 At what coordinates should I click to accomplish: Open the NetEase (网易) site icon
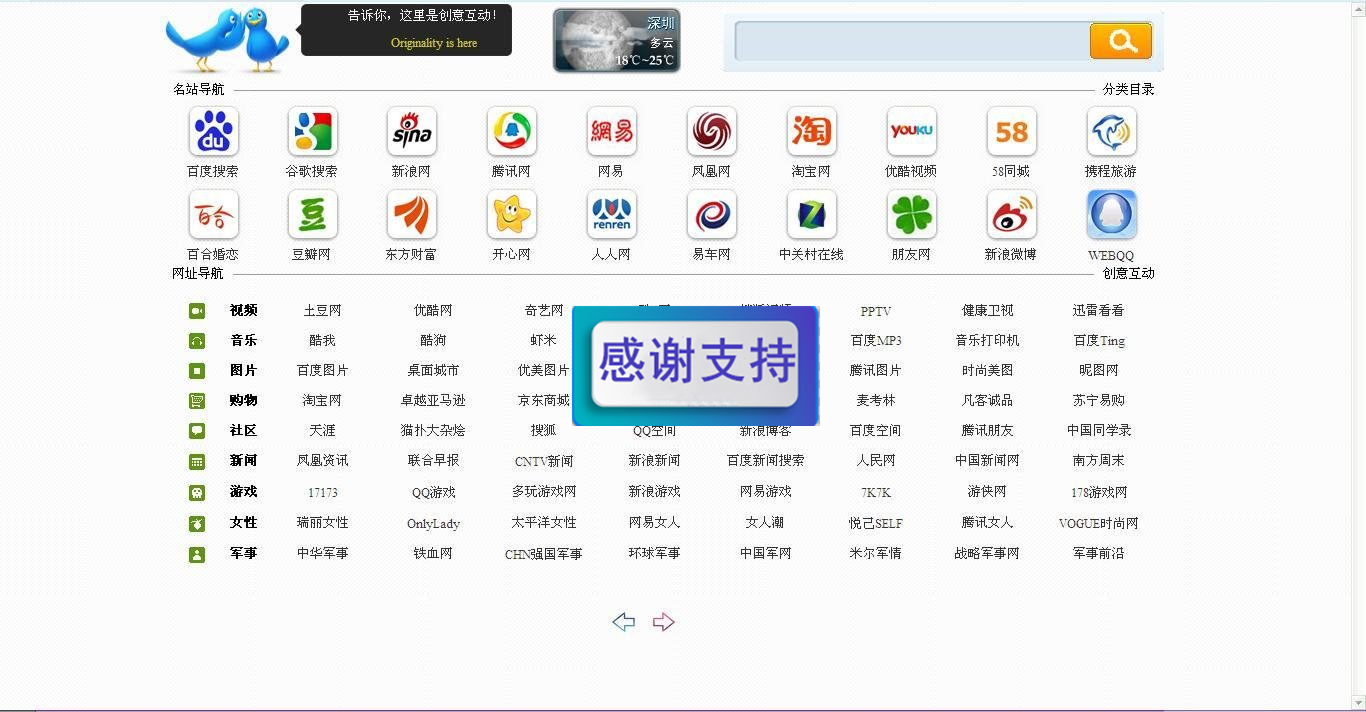[x=612, y=132]
